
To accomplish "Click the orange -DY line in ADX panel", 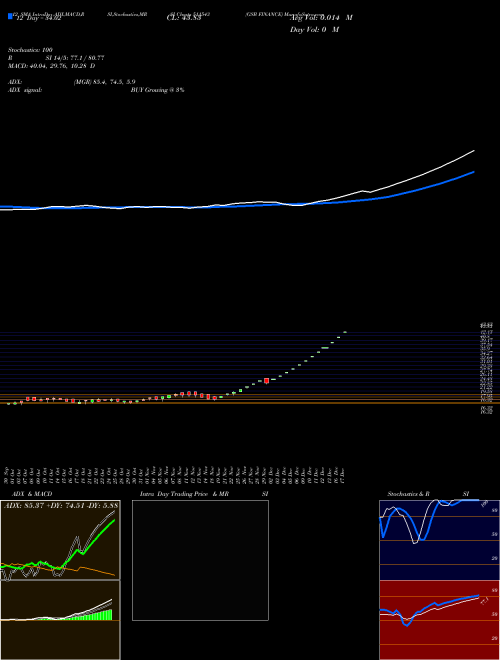I will click(97, 570).
